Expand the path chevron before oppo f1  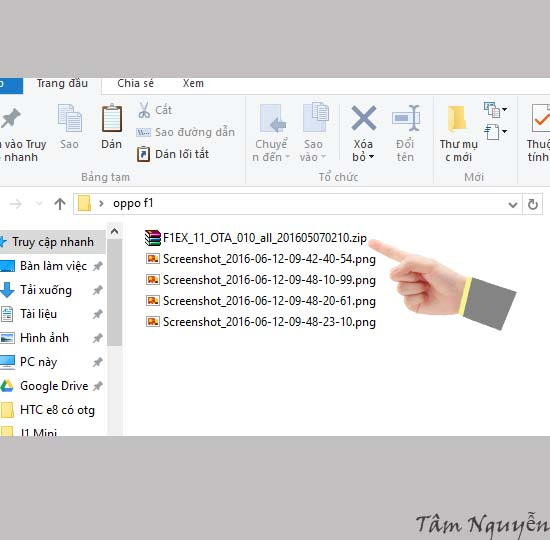[x=101, y=204]
